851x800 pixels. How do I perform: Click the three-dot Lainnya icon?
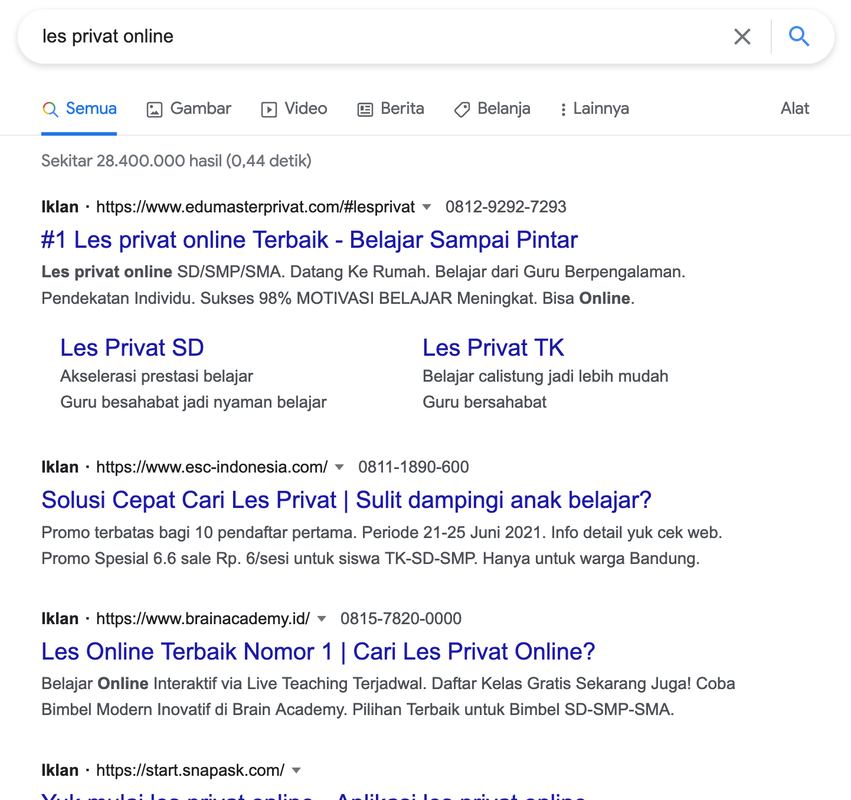coord(563,110)
